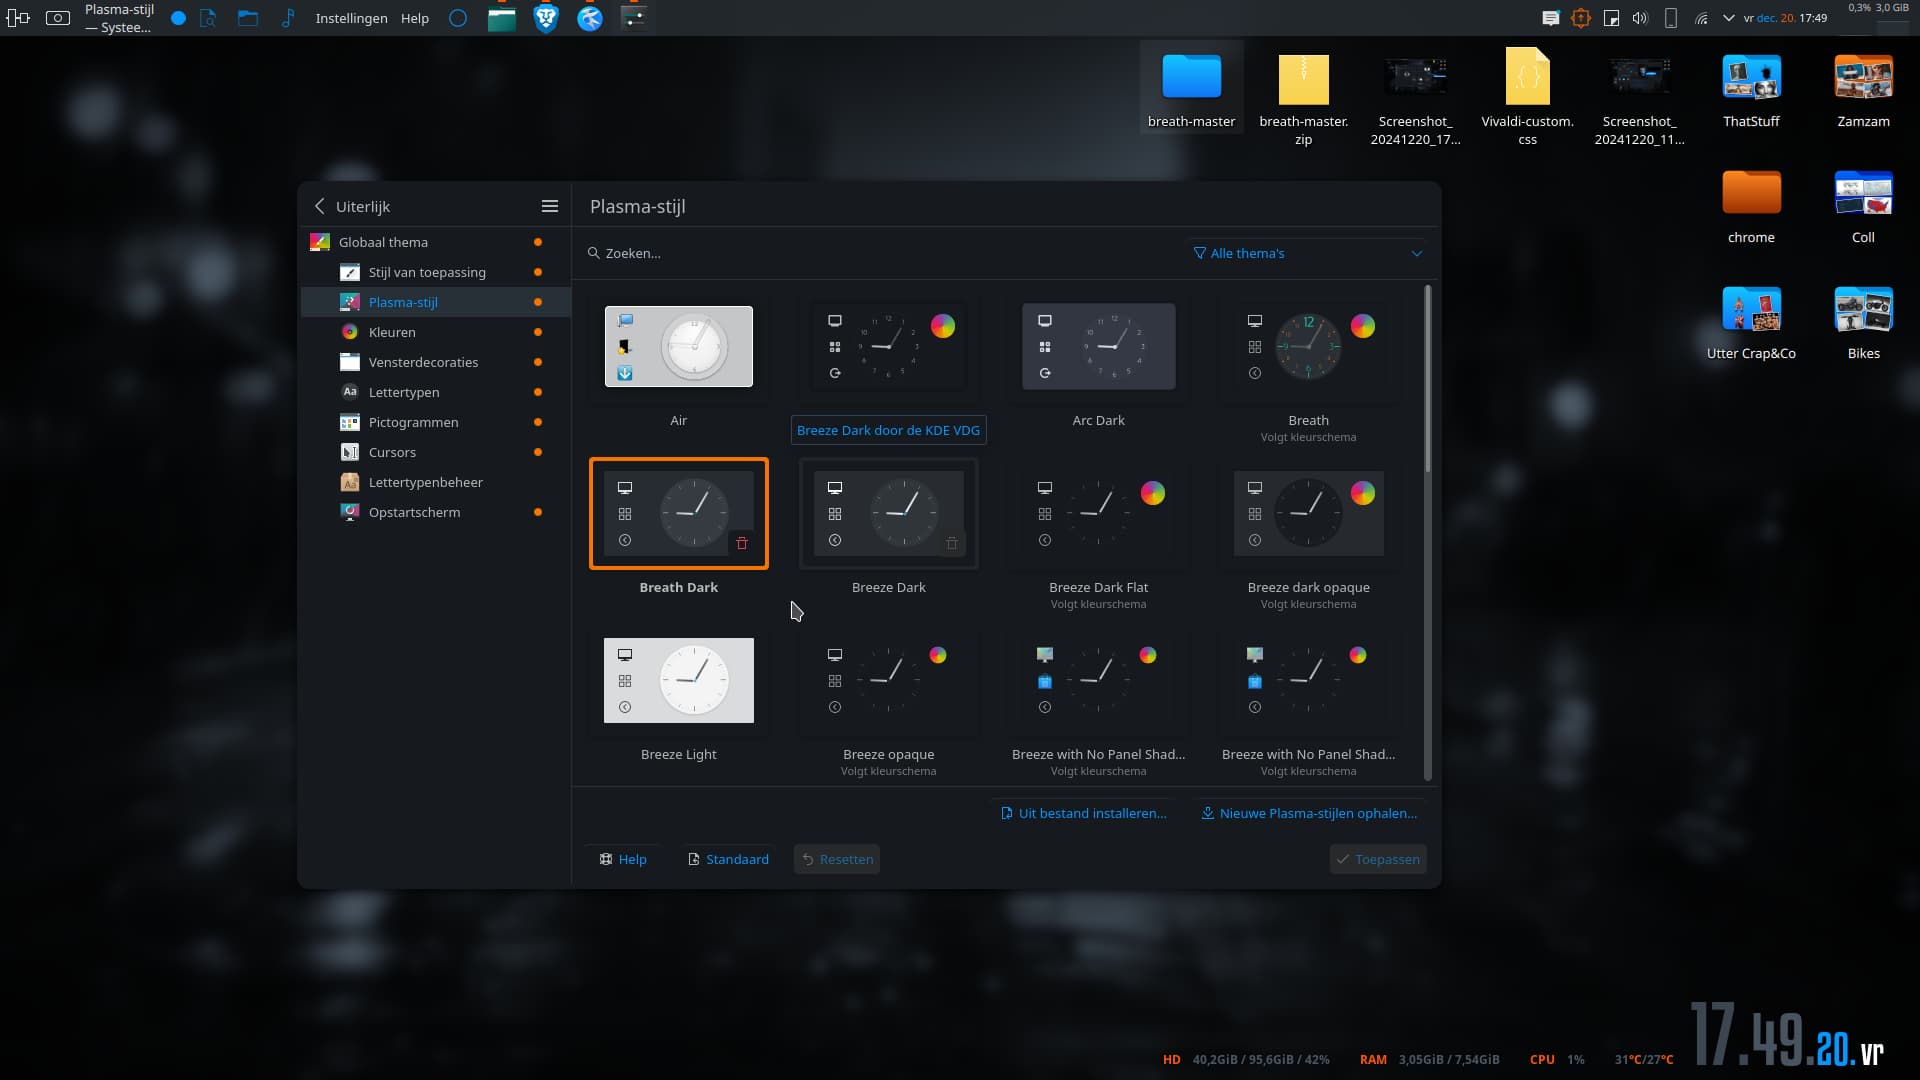Open the Wi-Fi network tray icon
Image resolution: width=1920 pixels, height=1080 pixels.
tap(1701, 18)
